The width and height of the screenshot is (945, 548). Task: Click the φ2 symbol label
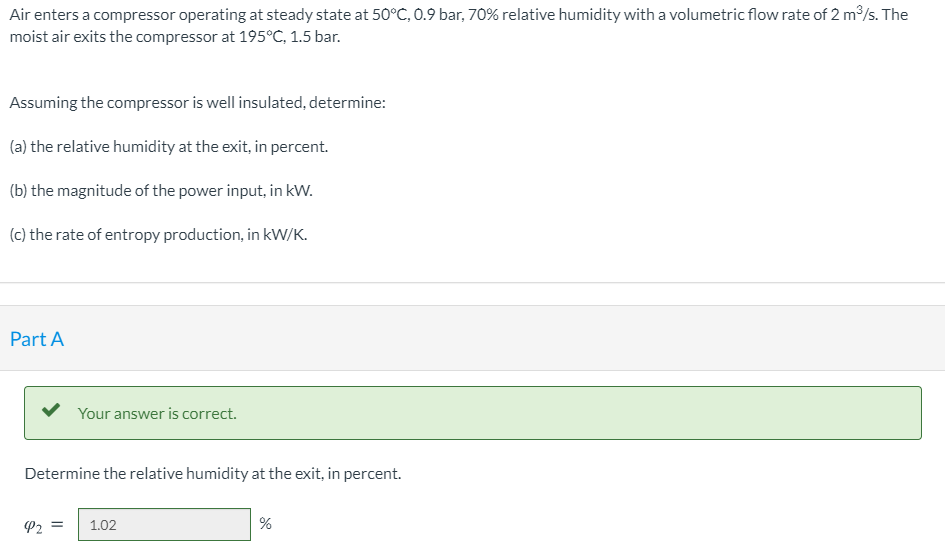coord(33,526)
